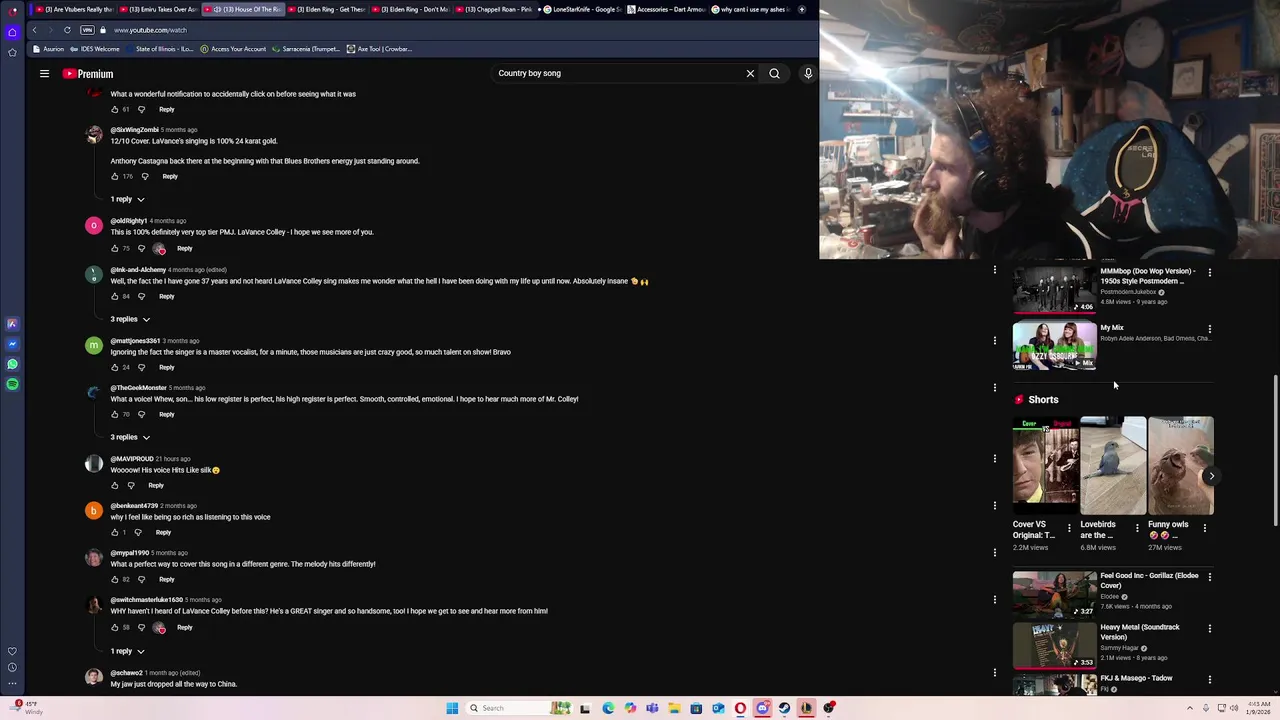Go back using the browser back arrow
This screenshot has height=720, width=1280.
(x=34, y=30)
